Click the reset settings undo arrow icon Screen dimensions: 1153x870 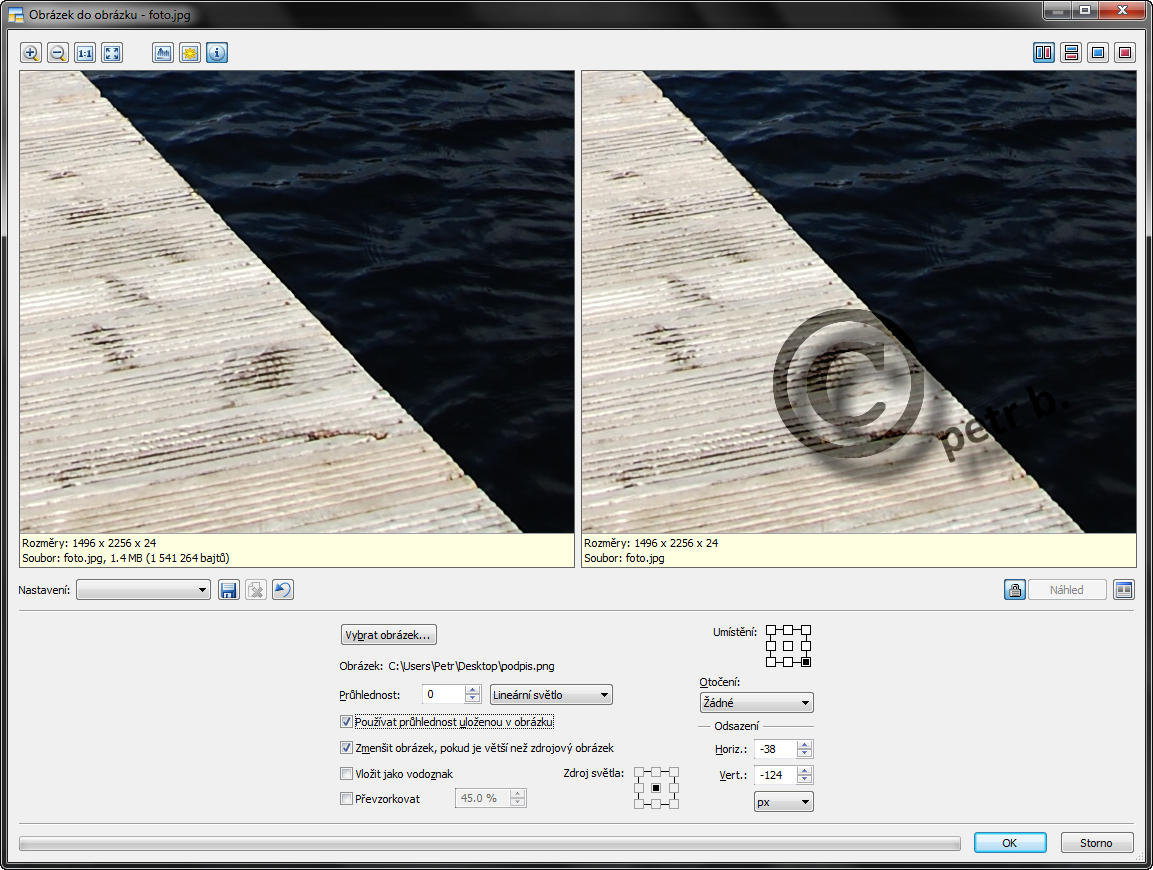[x=283, y=590]
